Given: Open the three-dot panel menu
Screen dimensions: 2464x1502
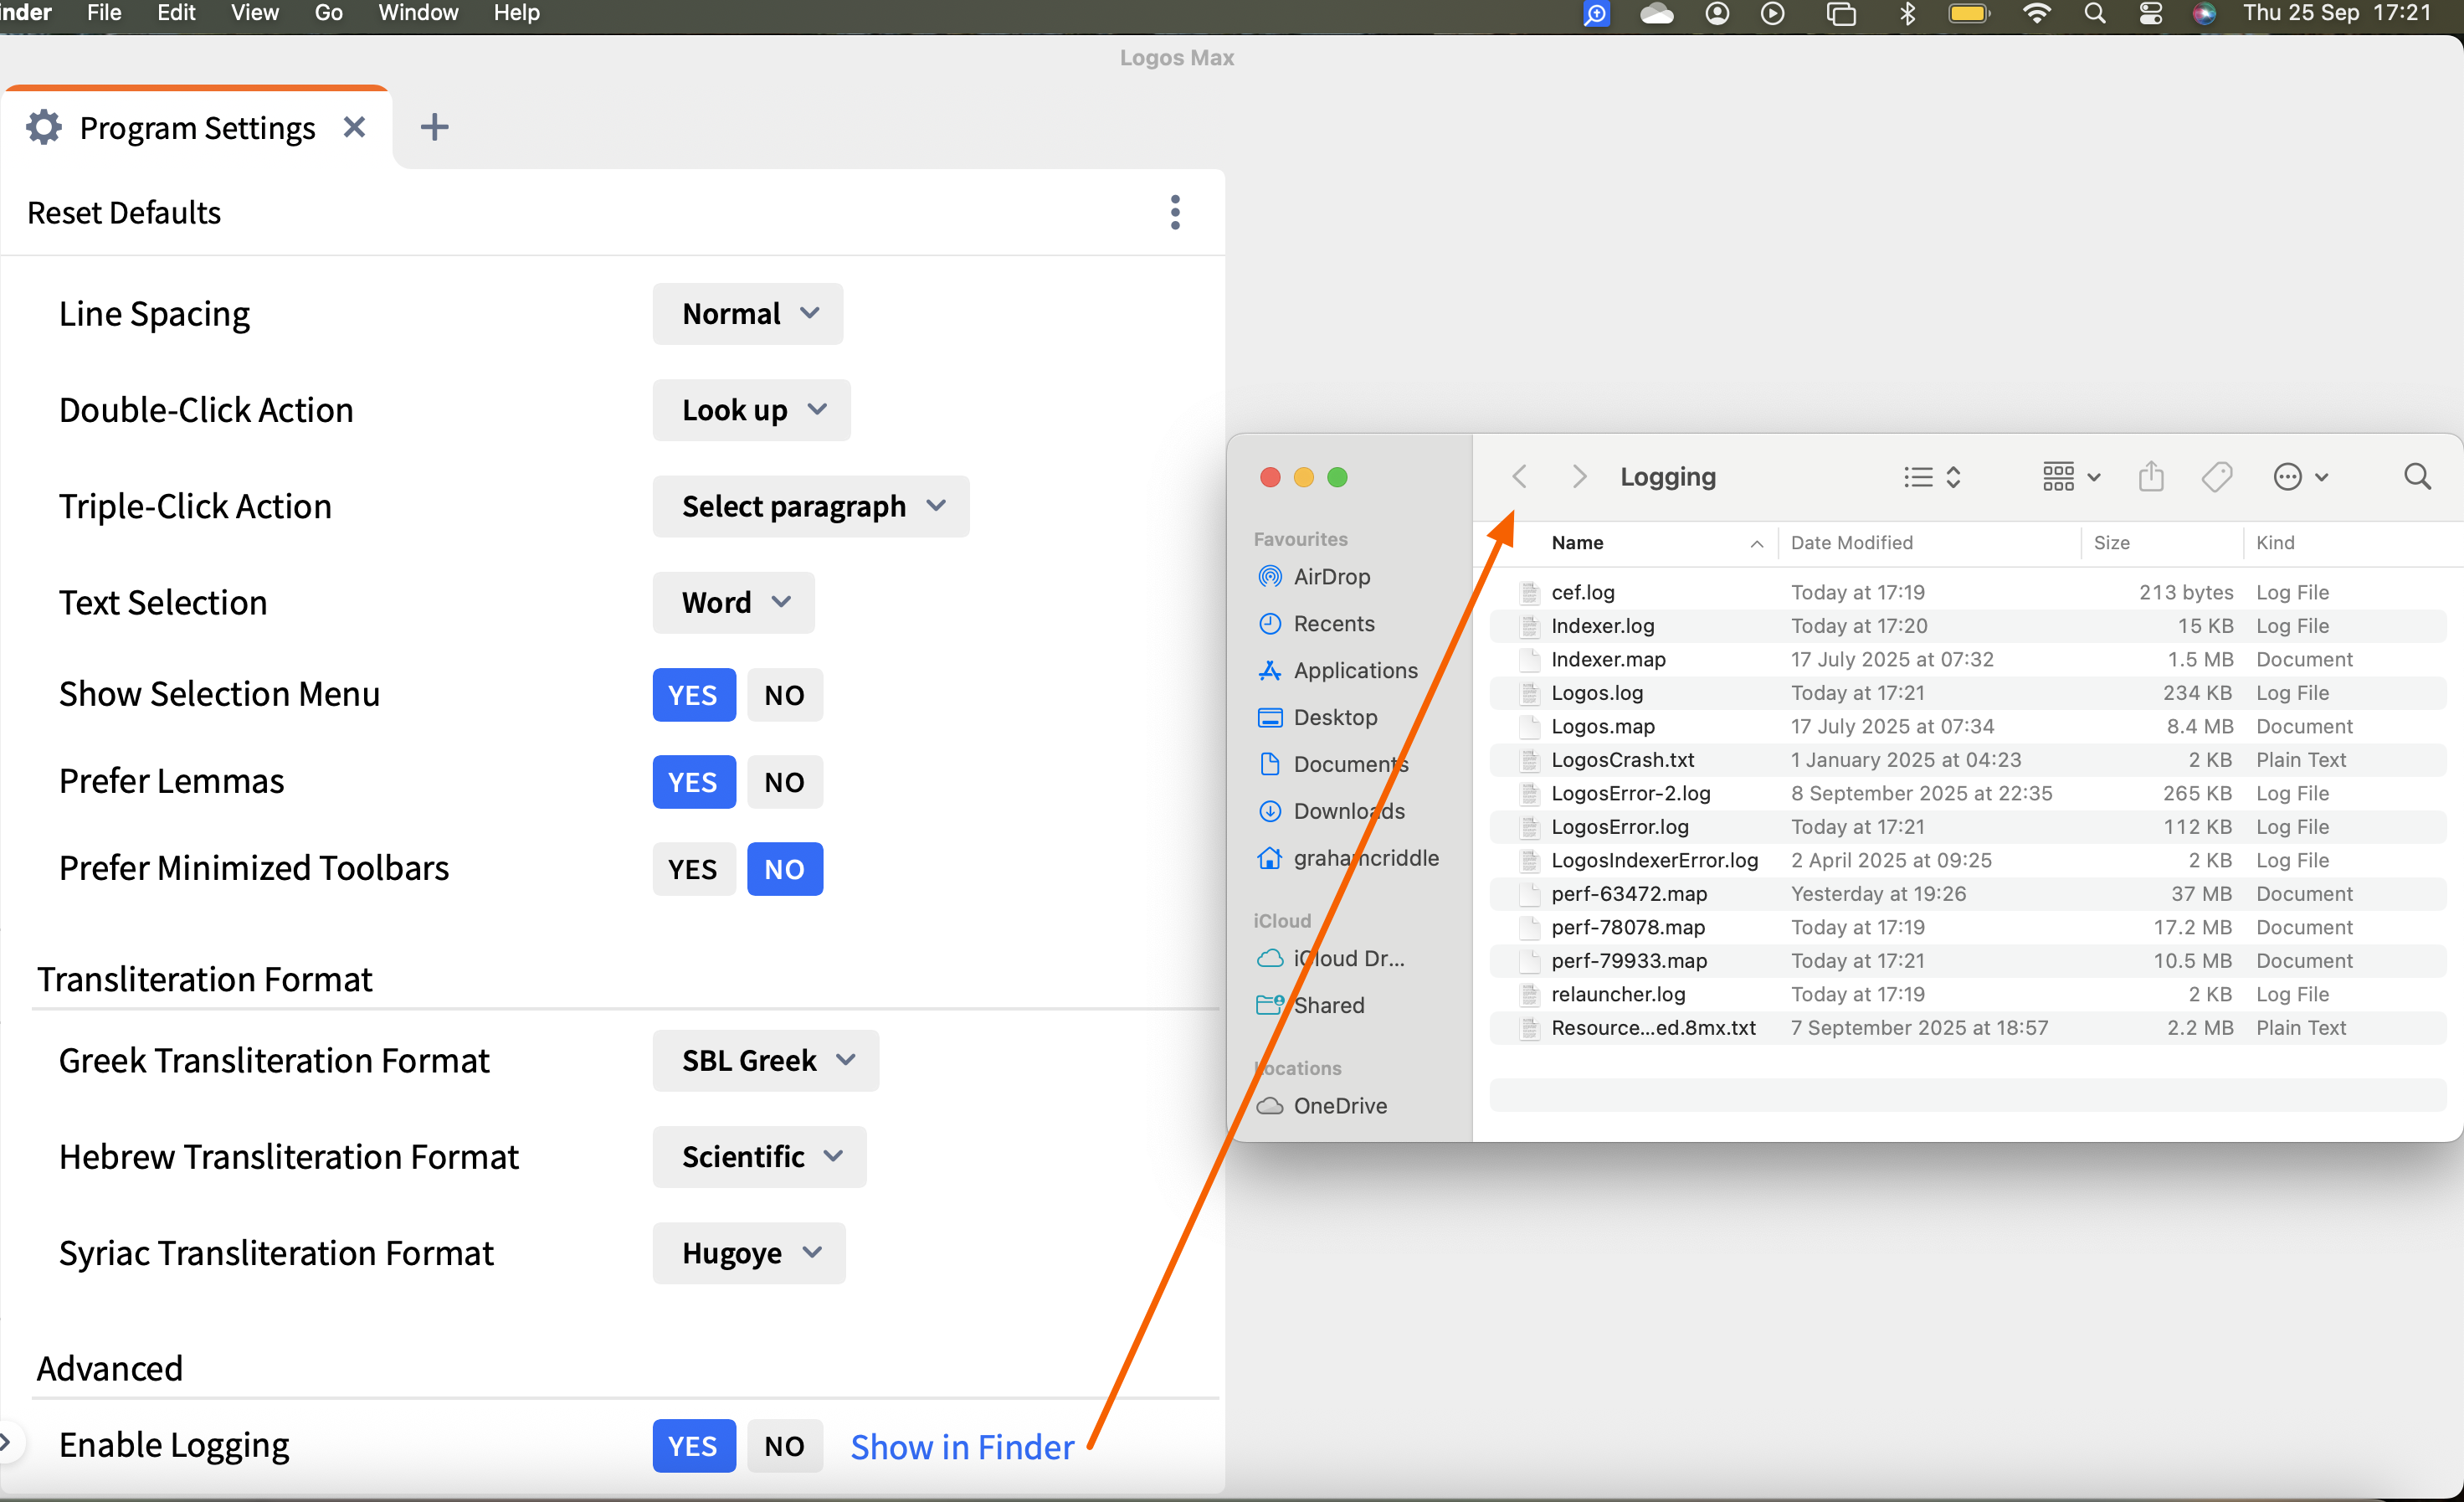Looking at the screenshot, I should 1175,212.
